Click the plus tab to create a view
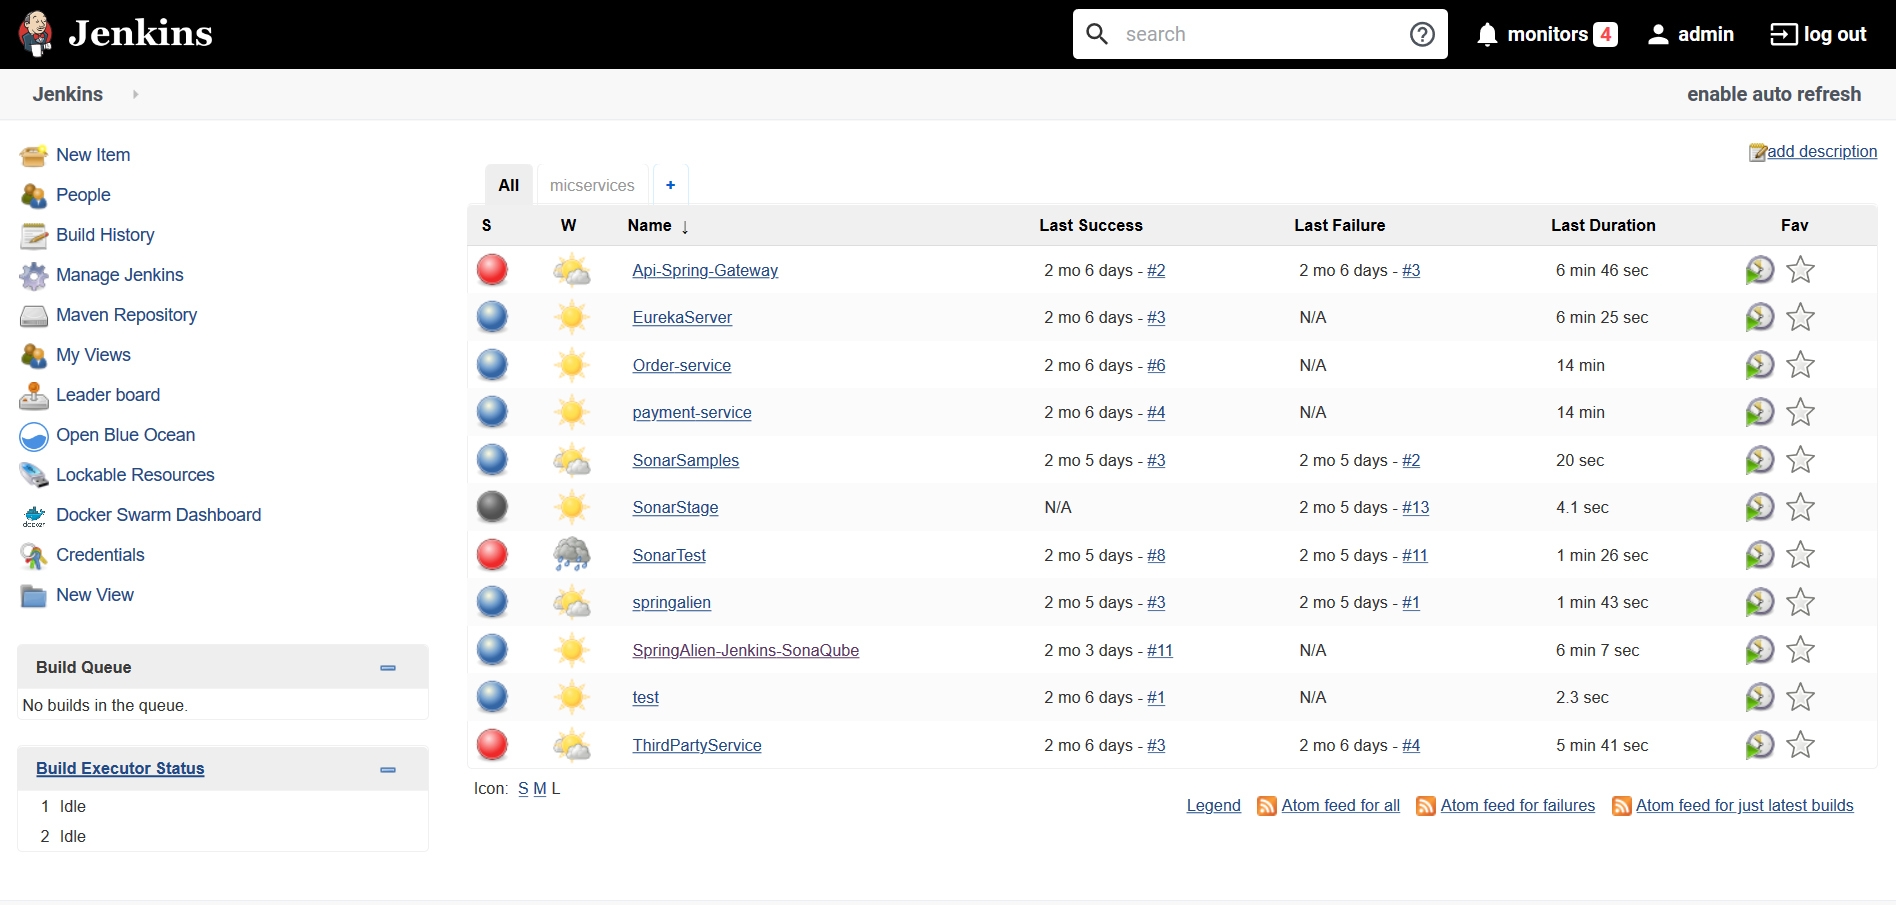Viewport: 1896px width, 905px height. click(x=670, y=184)
